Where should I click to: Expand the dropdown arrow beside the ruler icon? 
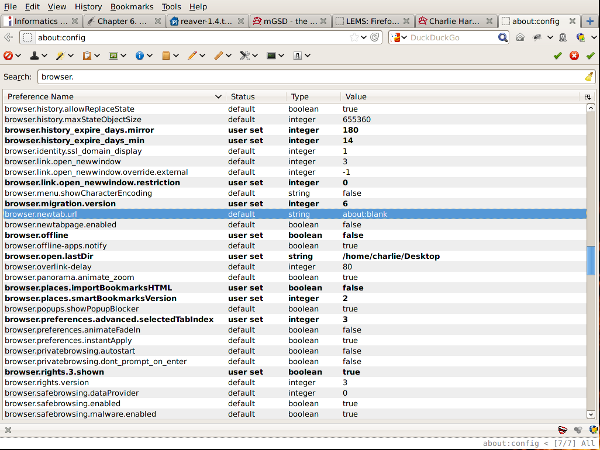coord(228,56)
